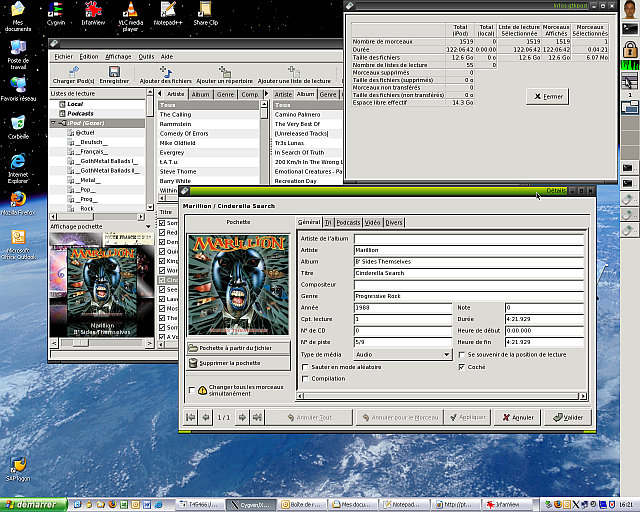Go to previous track in Détails dialog

point(206,417)
